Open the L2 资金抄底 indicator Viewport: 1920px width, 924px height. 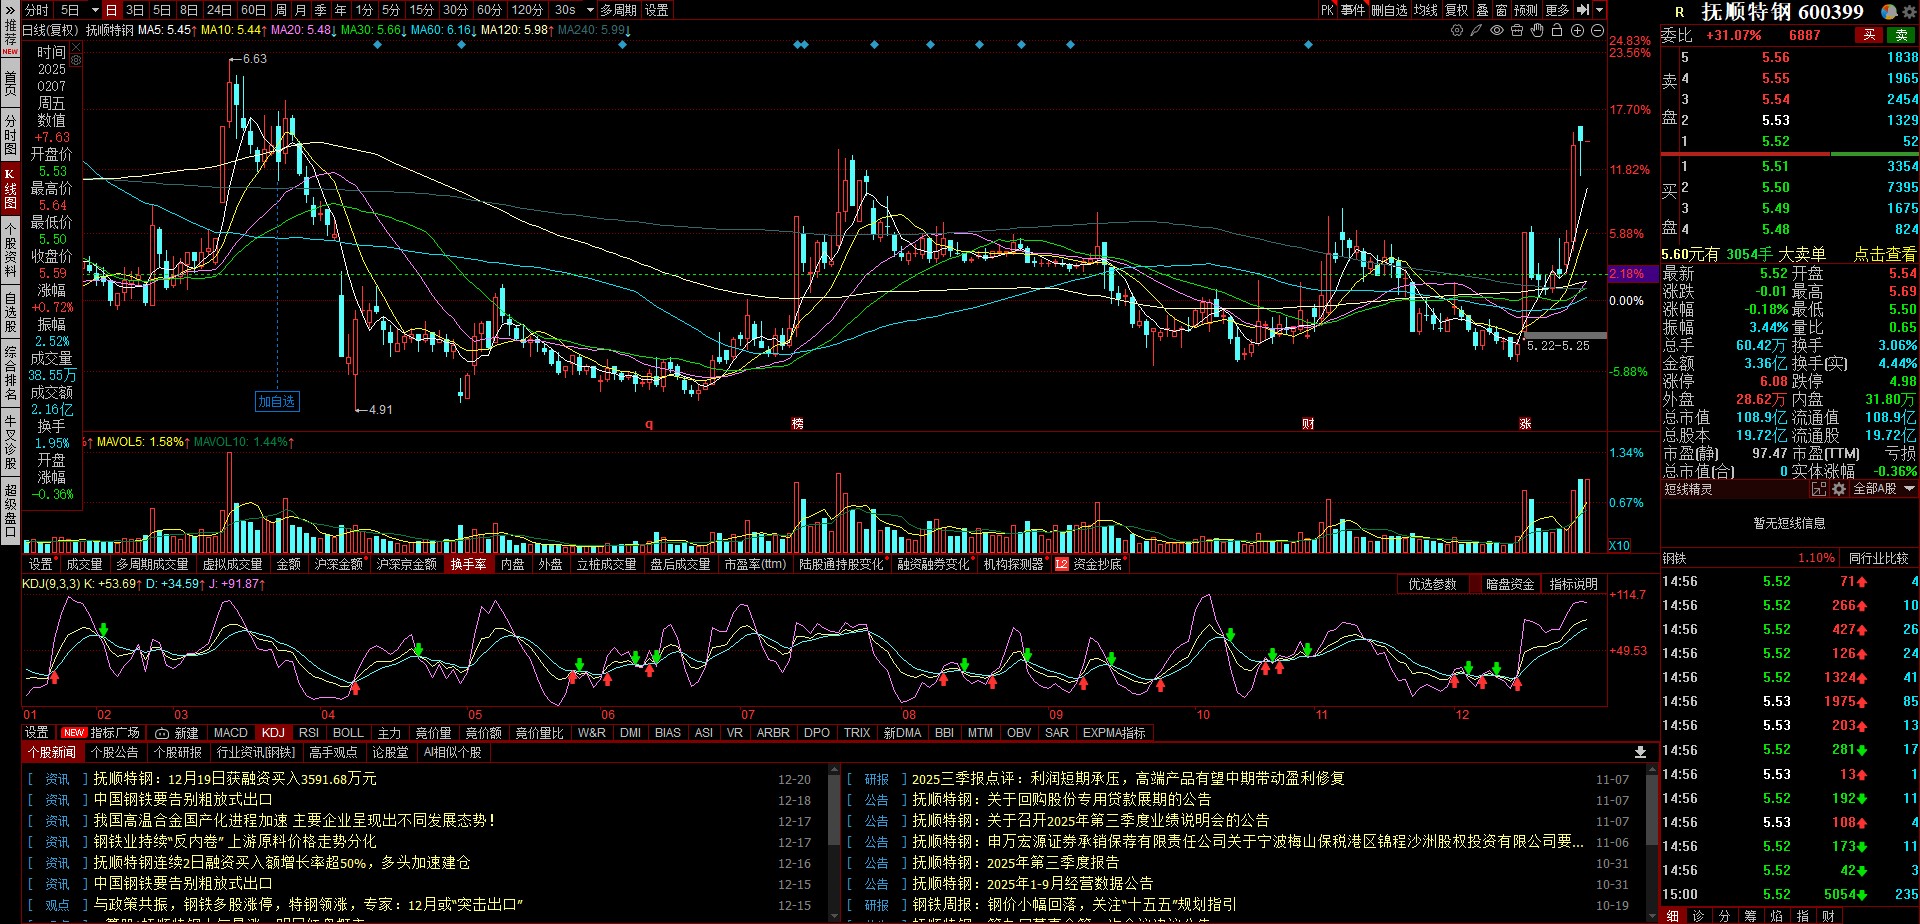(1089, 565)
